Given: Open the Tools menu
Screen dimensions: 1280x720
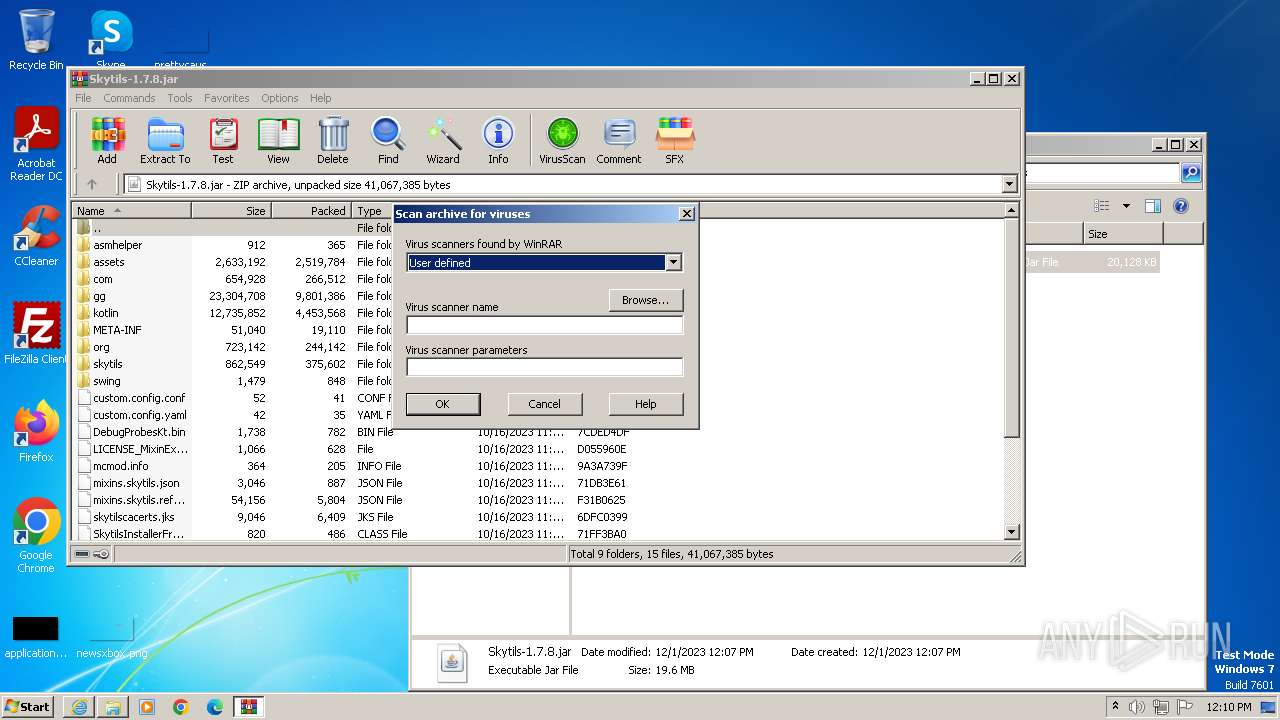Looking at the screenshot, I should pos(180,98).
